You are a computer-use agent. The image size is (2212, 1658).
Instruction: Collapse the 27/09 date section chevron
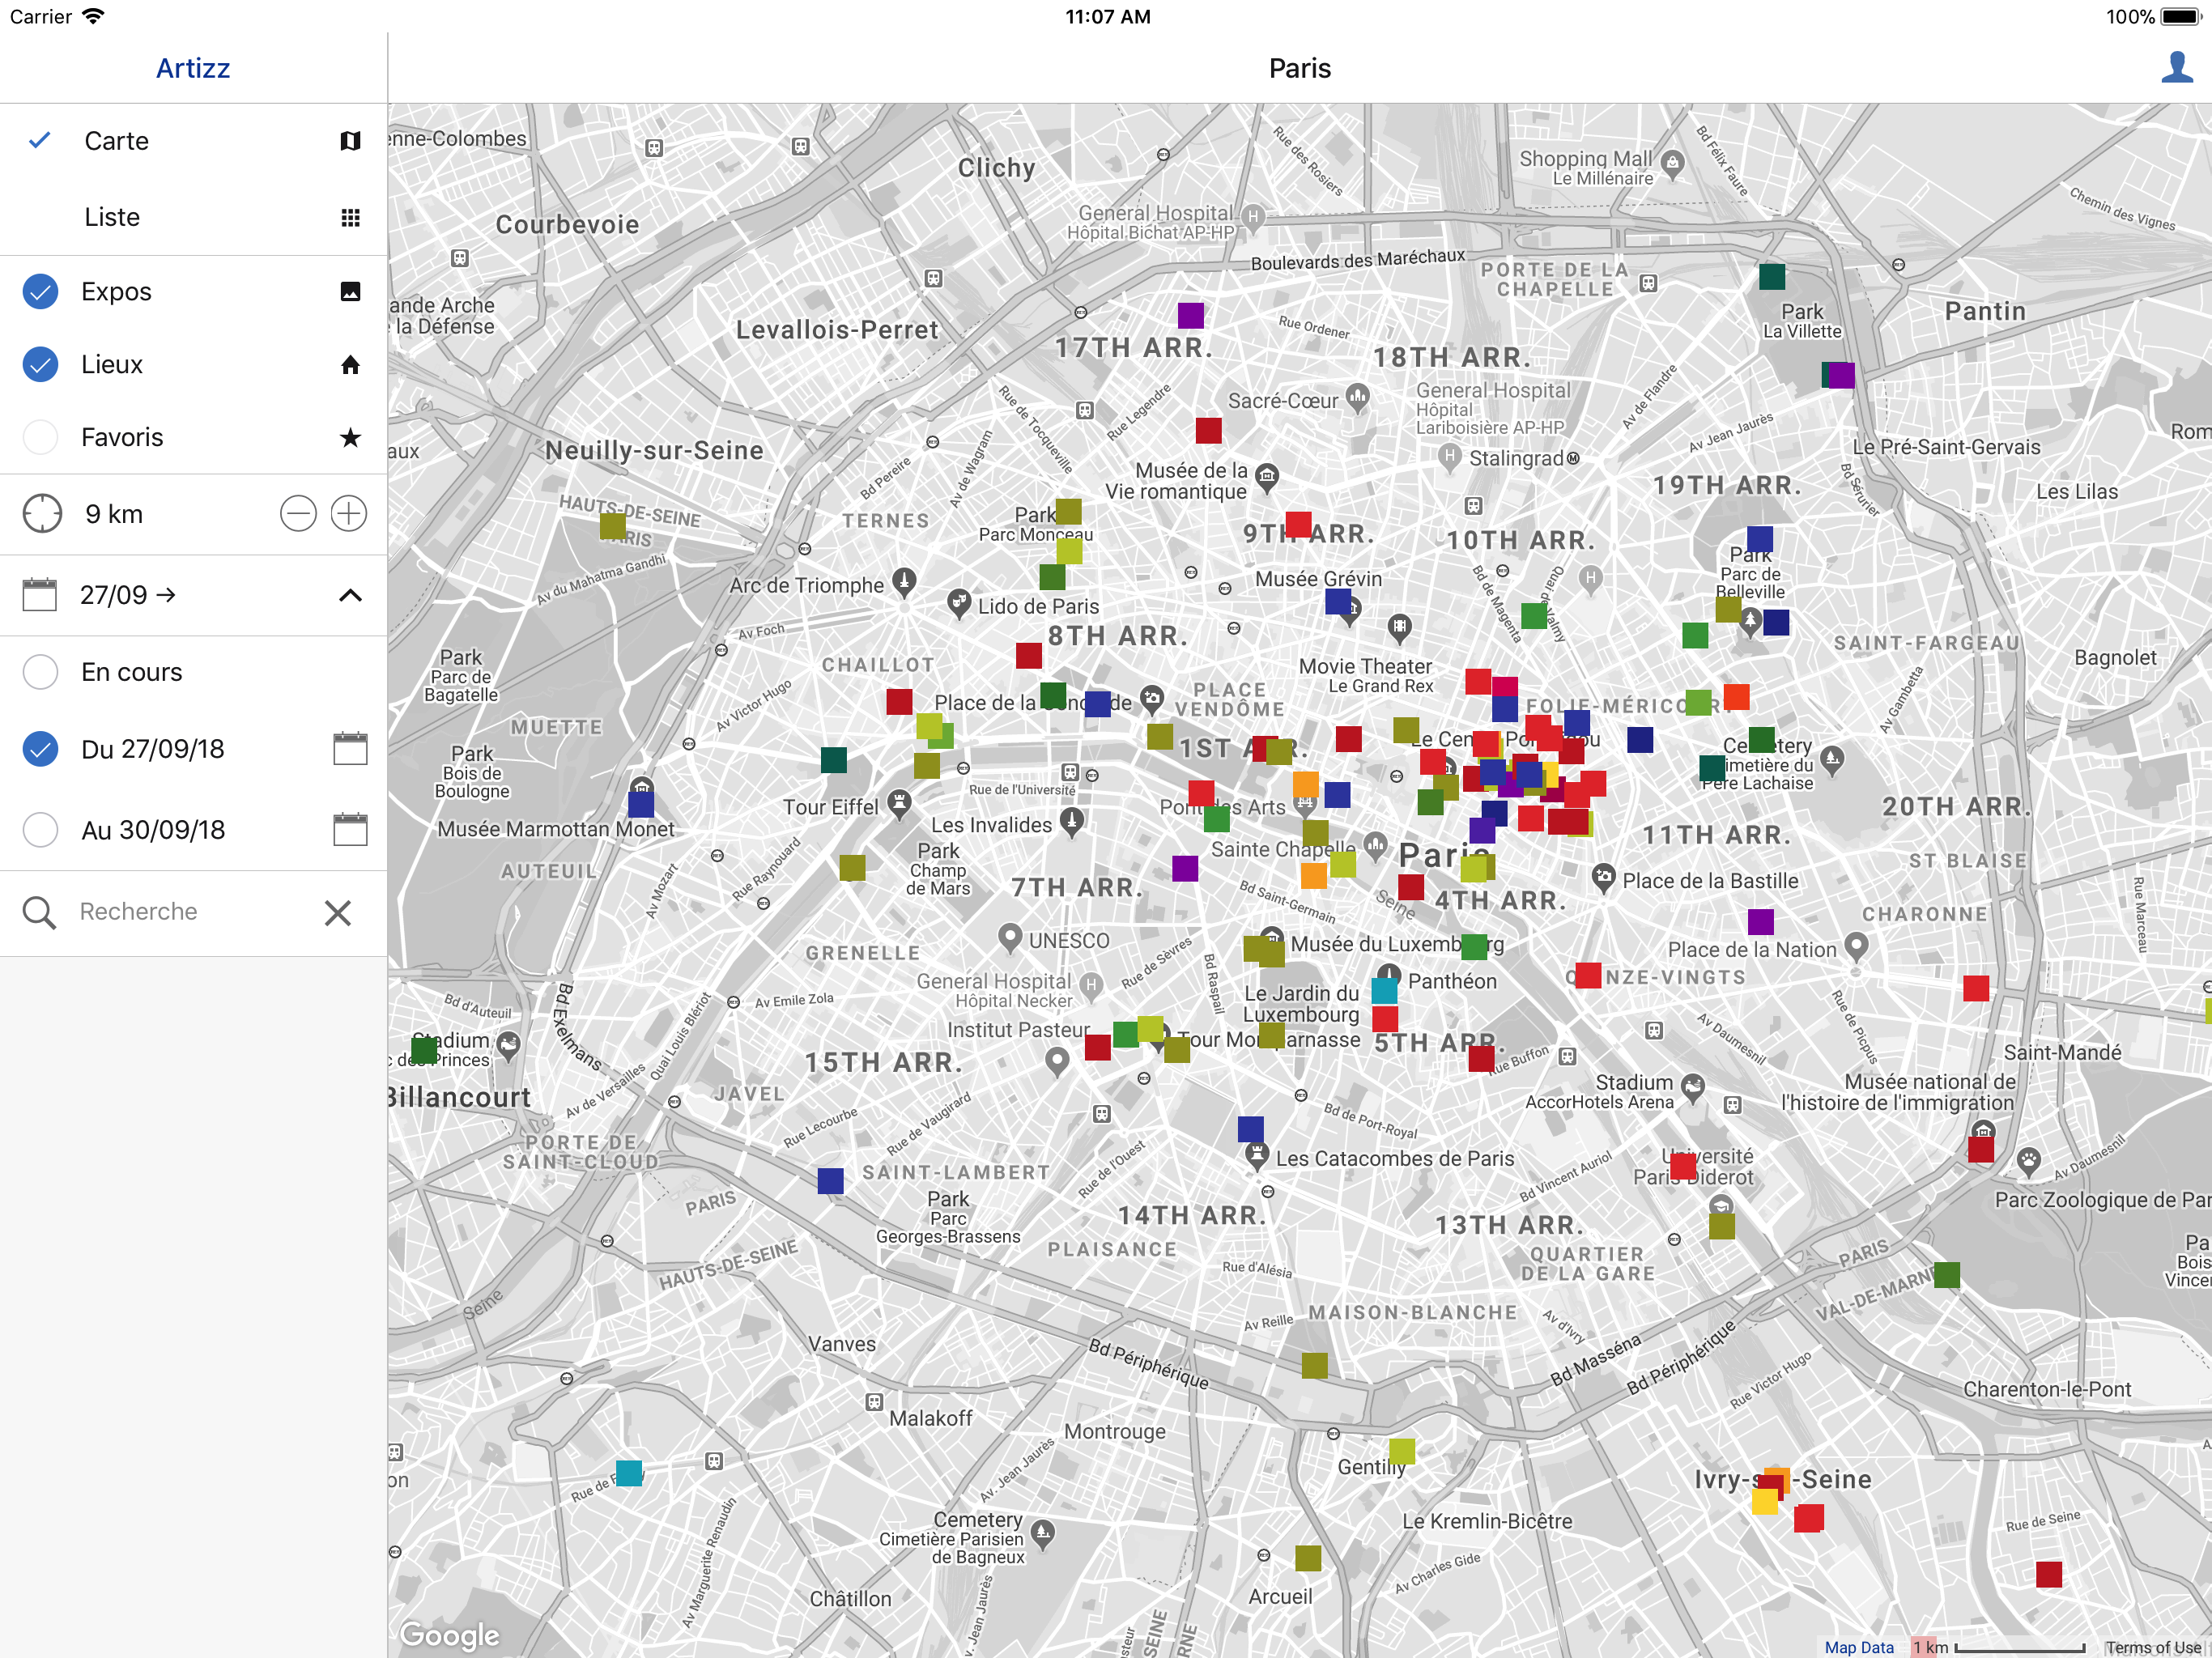click(x=350, y=596)
